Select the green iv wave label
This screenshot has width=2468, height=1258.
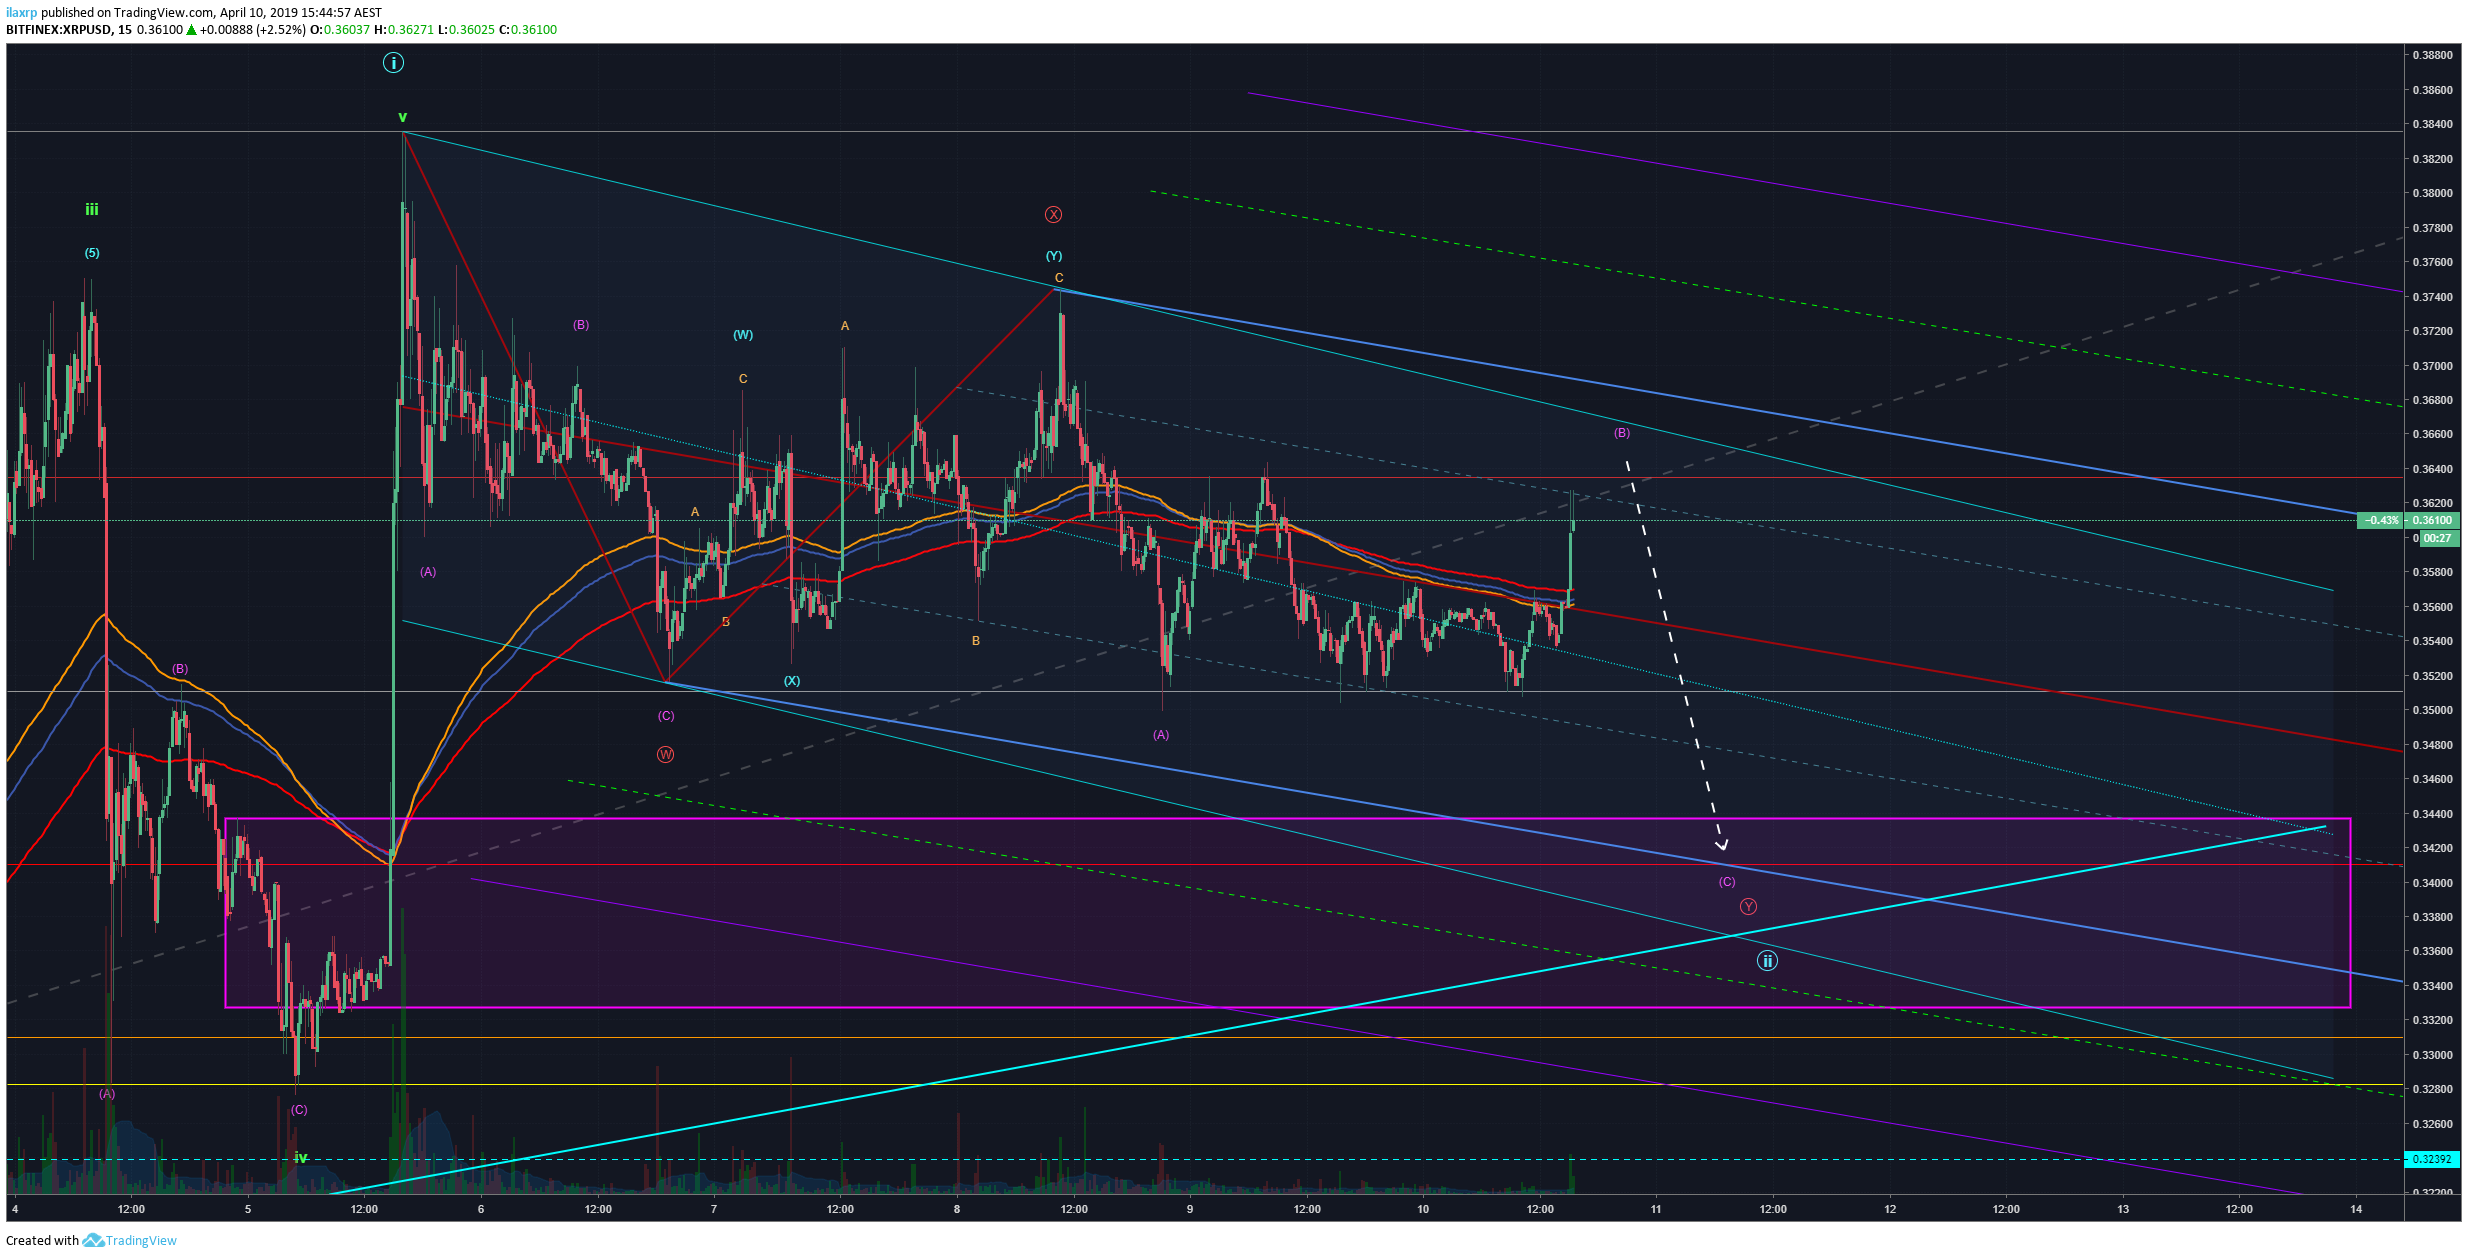[x=301, y=1158]
